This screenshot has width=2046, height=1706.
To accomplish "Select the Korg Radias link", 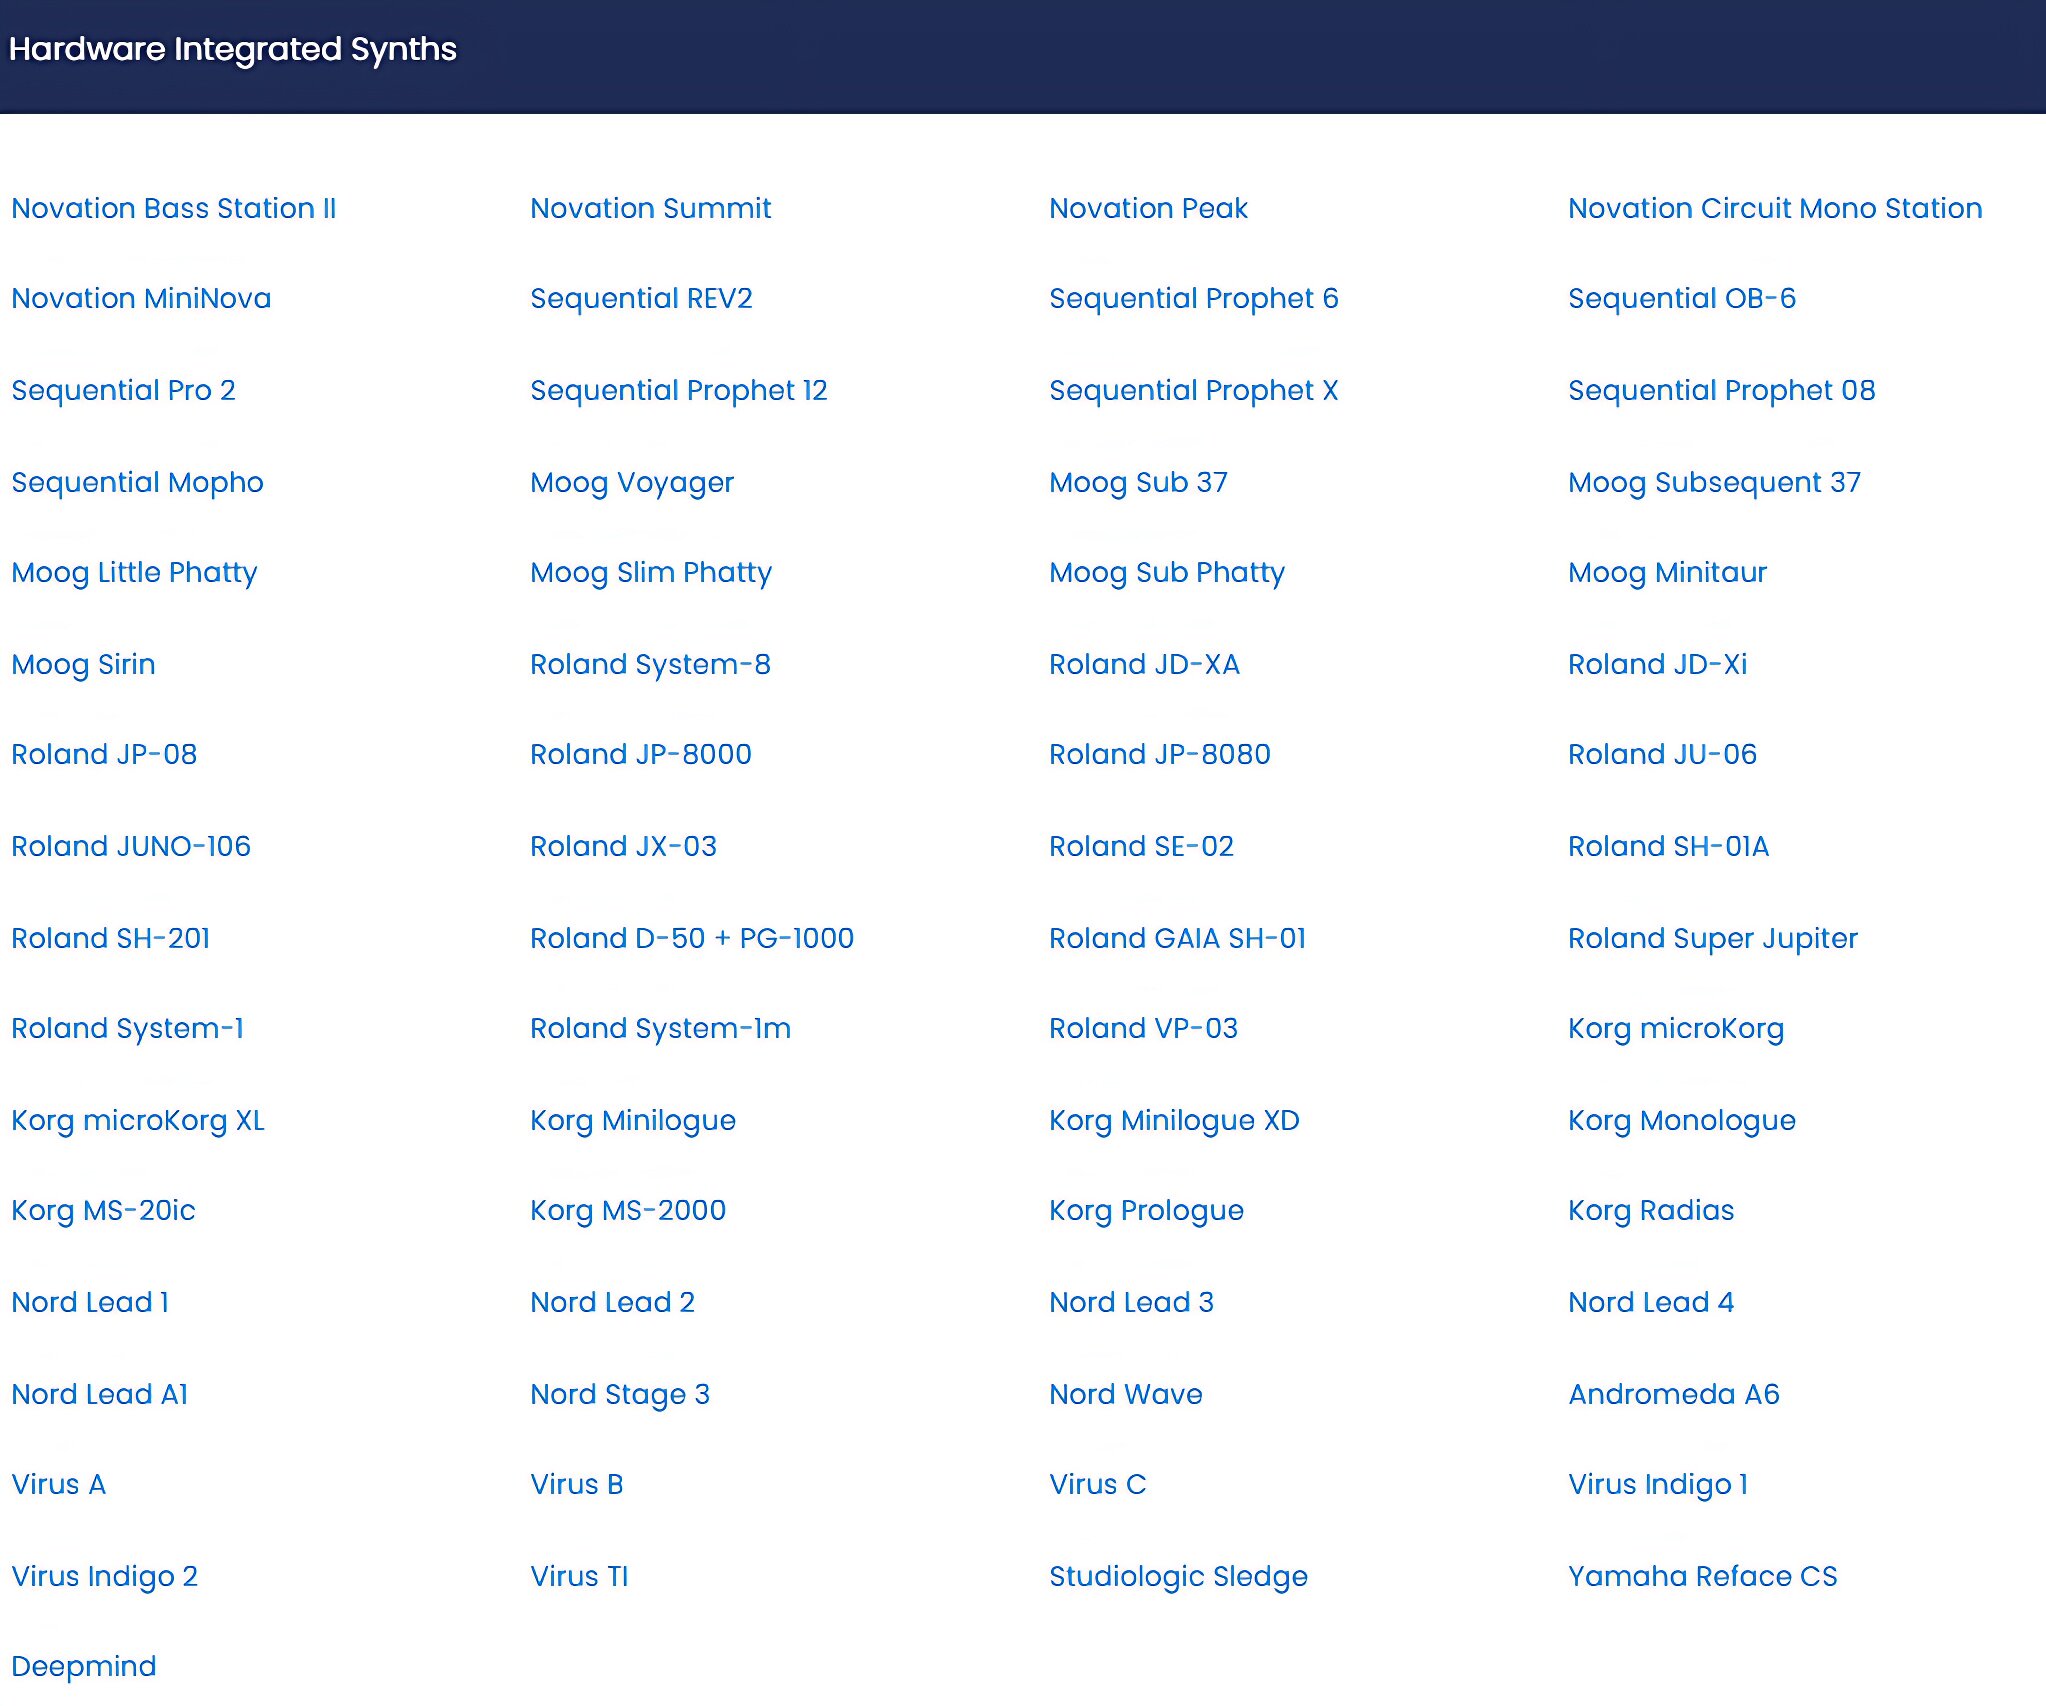I will tap(1651, 1210).
